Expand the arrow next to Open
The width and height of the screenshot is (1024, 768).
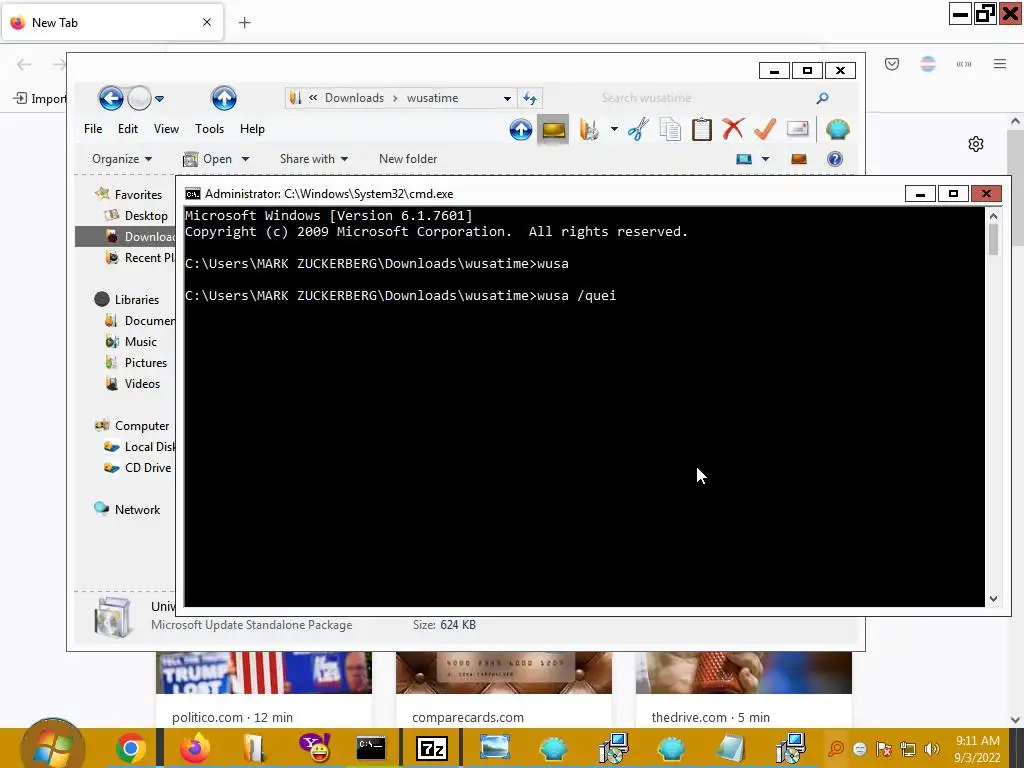[246, 159]
